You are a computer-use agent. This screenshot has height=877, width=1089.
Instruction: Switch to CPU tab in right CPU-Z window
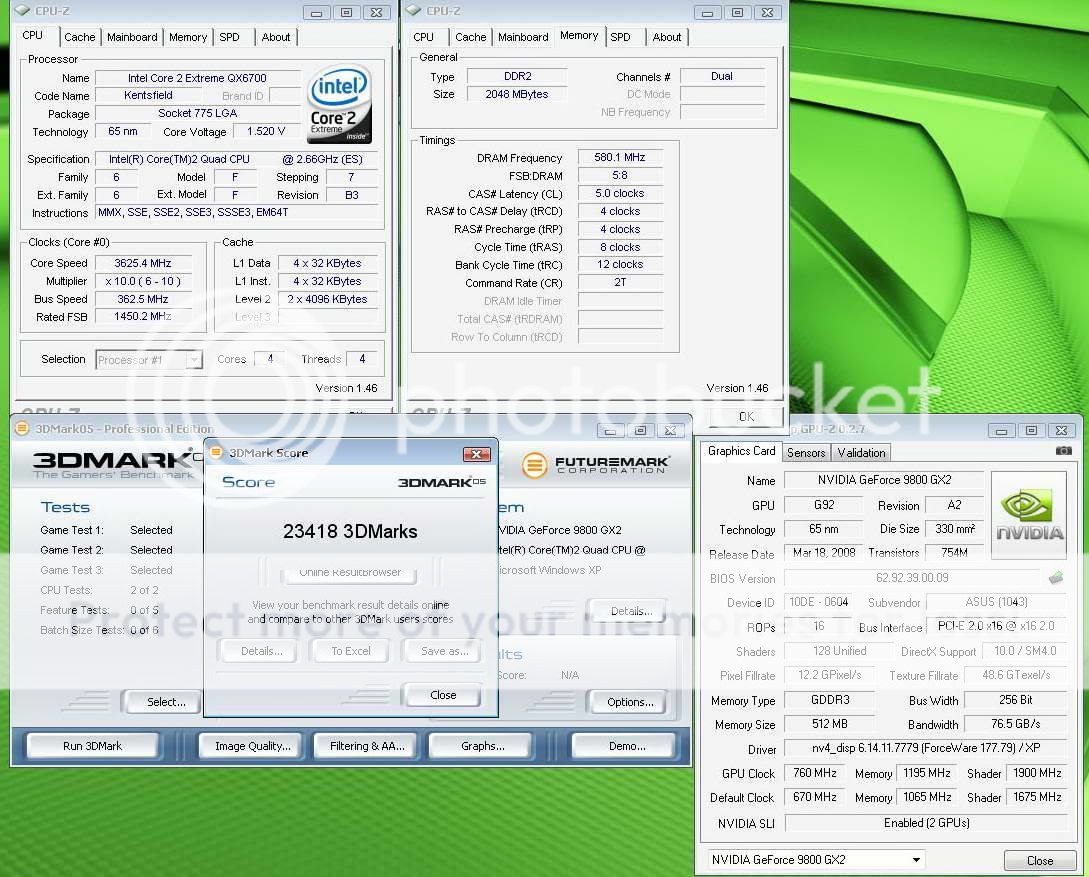click(x=423, y=37)
